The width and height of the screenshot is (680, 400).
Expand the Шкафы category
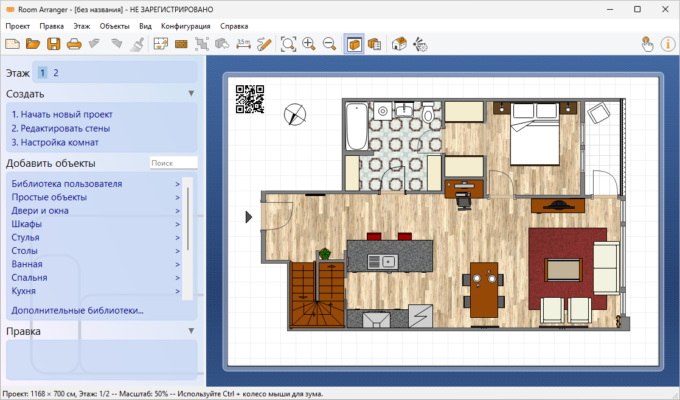[x=95, y=224]
